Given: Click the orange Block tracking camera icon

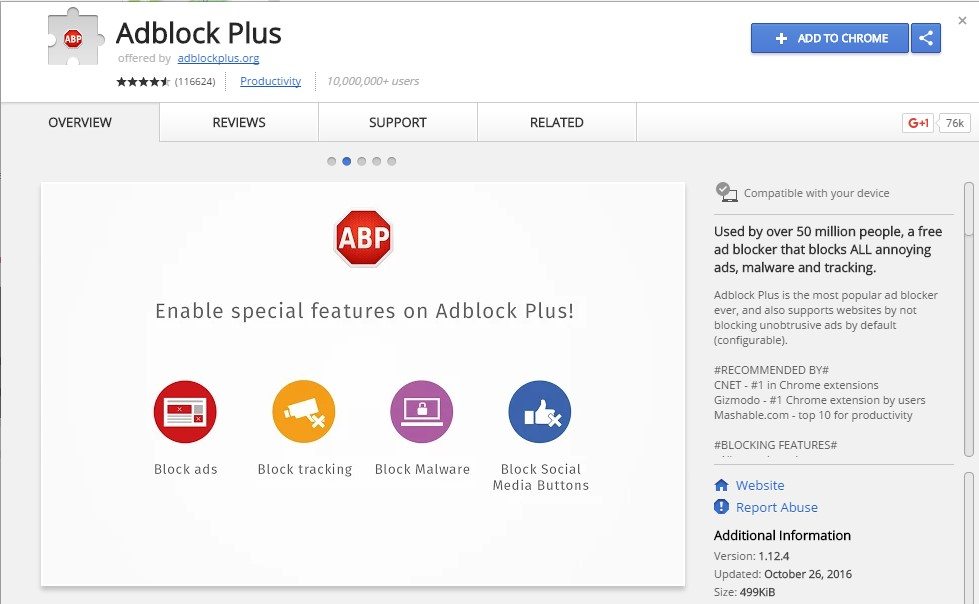Looking at the screenshot, I should pos(303,412).
